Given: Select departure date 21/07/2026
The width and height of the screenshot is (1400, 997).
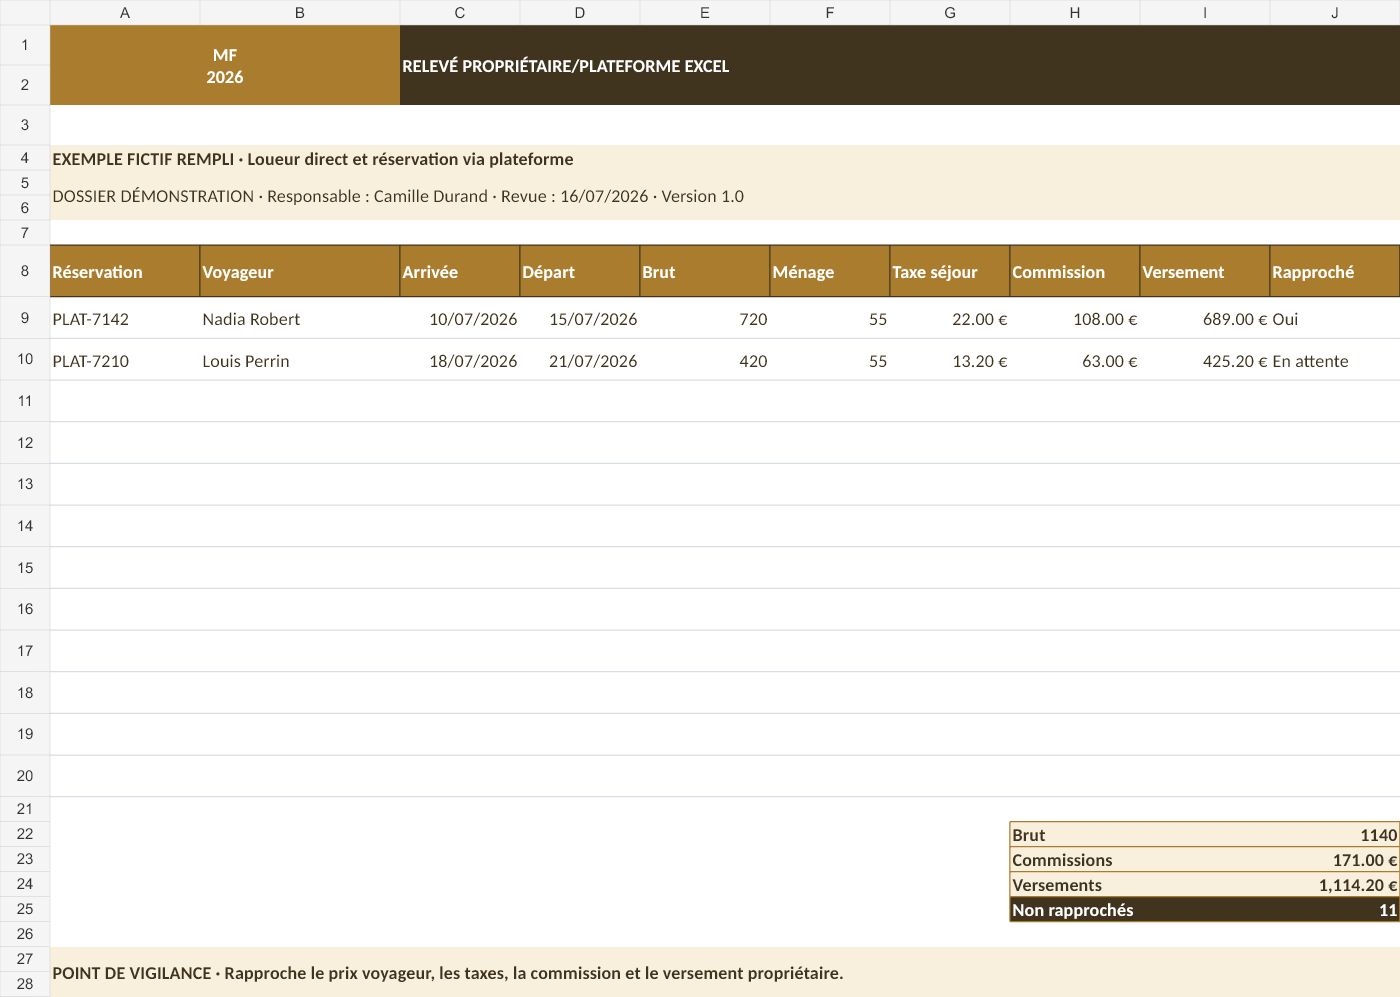Looking at the screenshot, I should (580, 361).
